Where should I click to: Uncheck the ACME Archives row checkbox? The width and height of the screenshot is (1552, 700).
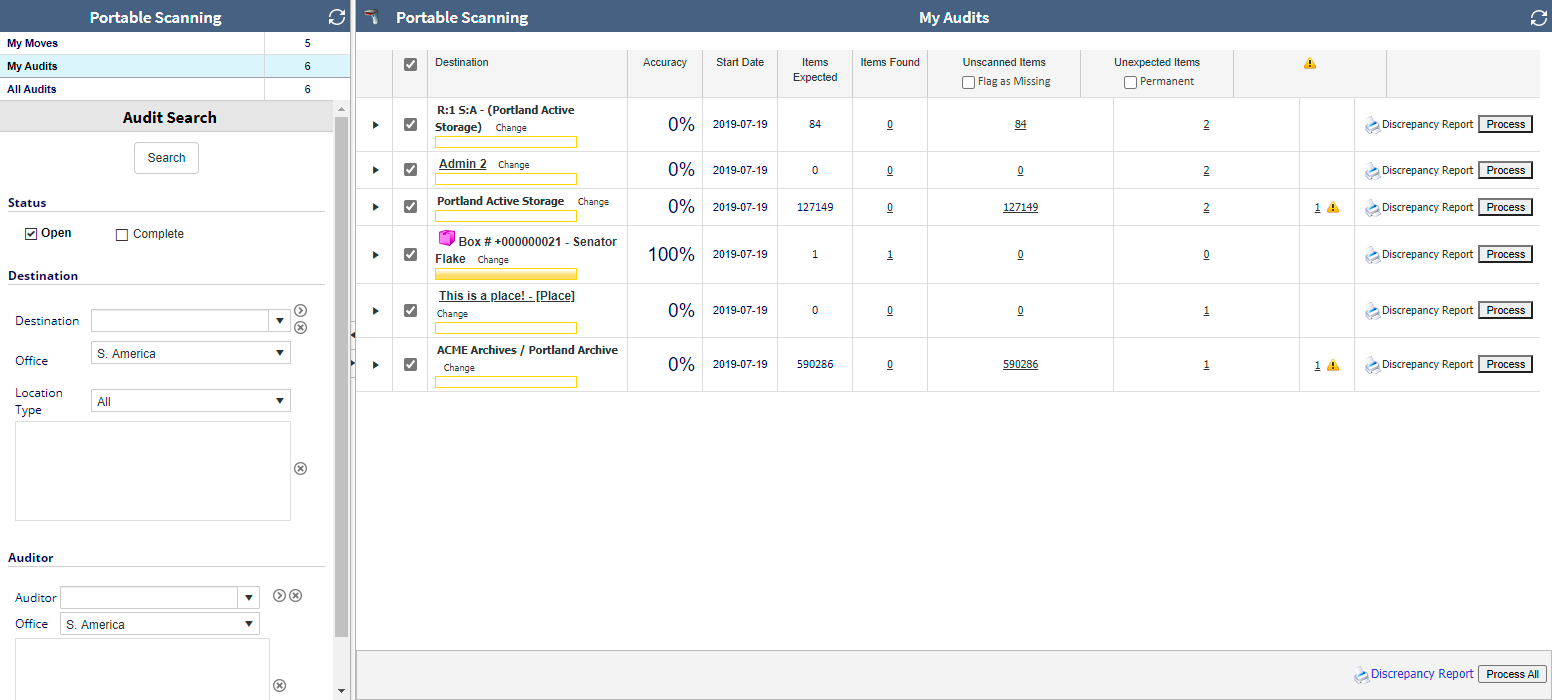(x=410, y=364)
